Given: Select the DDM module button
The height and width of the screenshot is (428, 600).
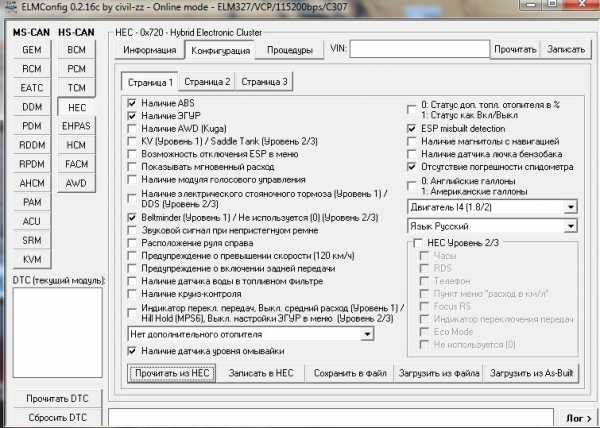Looking at the screenshot, I should [x=32, y=107].
